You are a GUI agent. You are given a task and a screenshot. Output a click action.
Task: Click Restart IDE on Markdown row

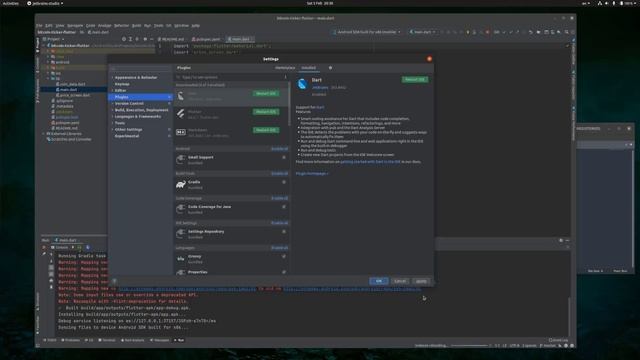[x=266, y=130]
